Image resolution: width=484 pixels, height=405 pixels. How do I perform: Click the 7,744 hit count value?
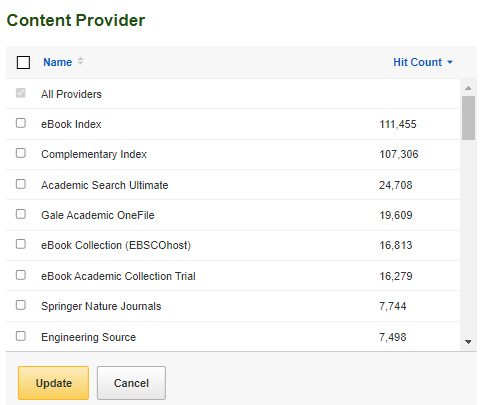pyautogui.click(x=393, y=306)
